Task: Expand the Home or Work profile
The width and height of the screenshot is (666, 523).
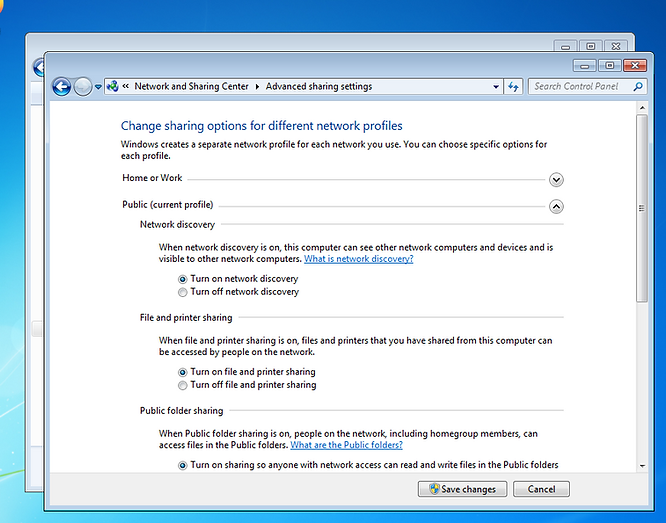Action: pos(556,180)
